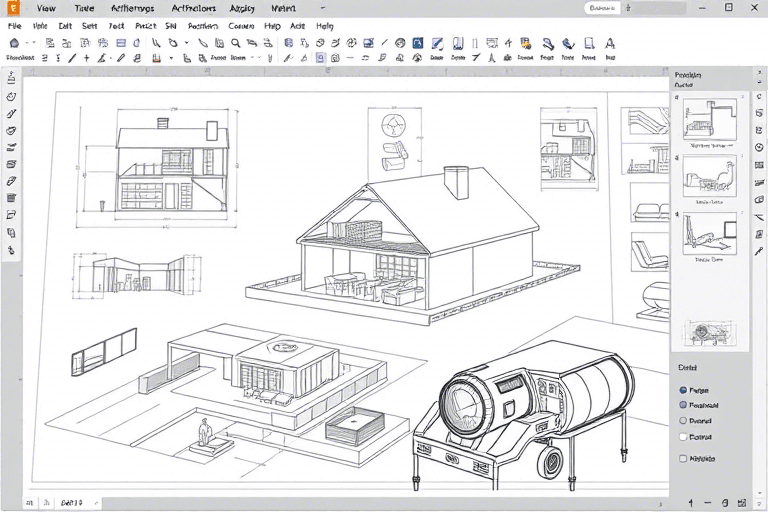The image size is (768, 512).
Task: Click the View tab in the title row
Action: click(45, 8)
